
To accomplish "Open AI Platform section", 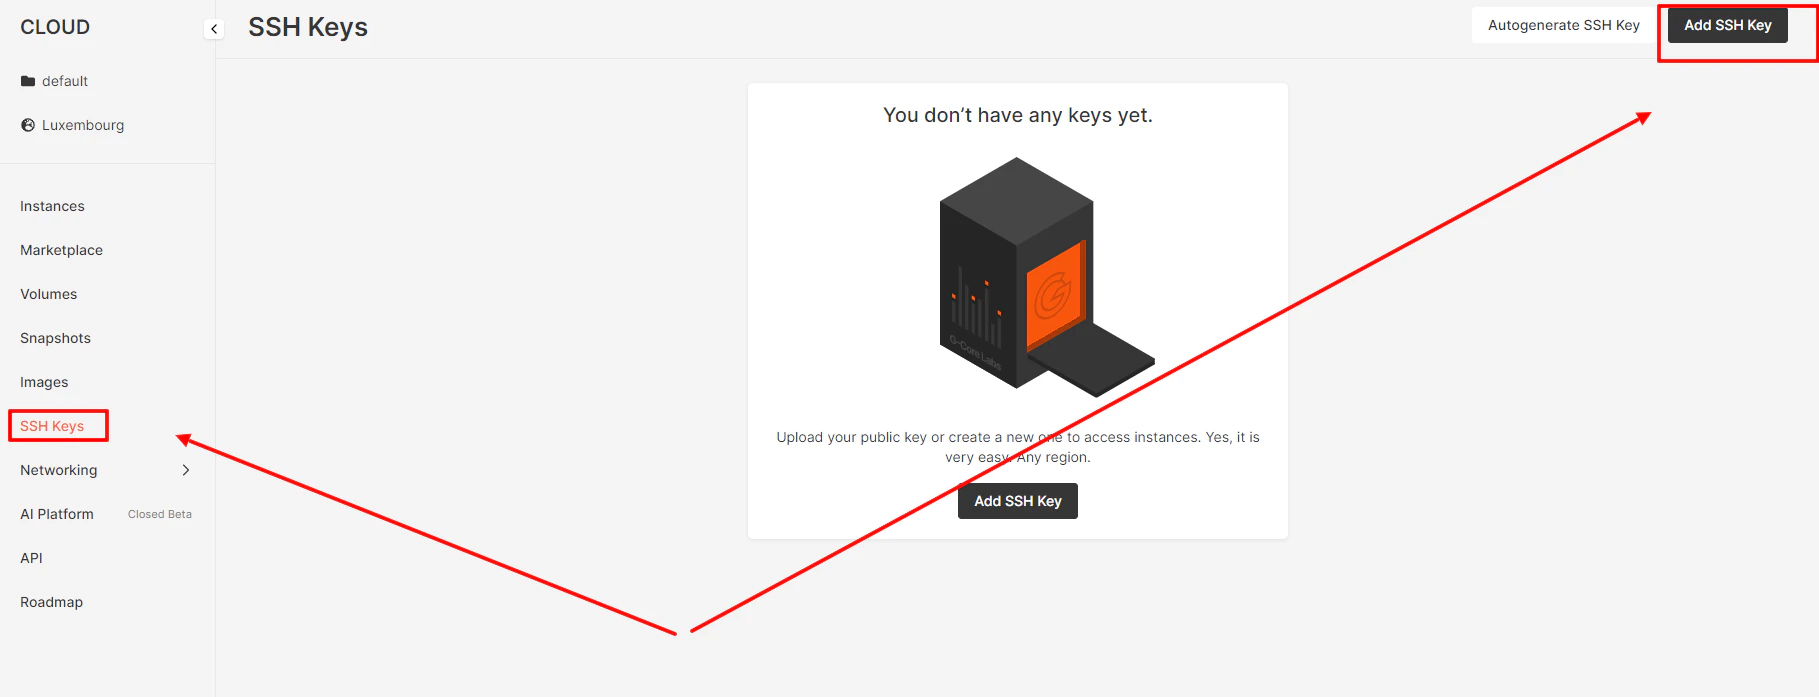I will click(x=57, y=514).
